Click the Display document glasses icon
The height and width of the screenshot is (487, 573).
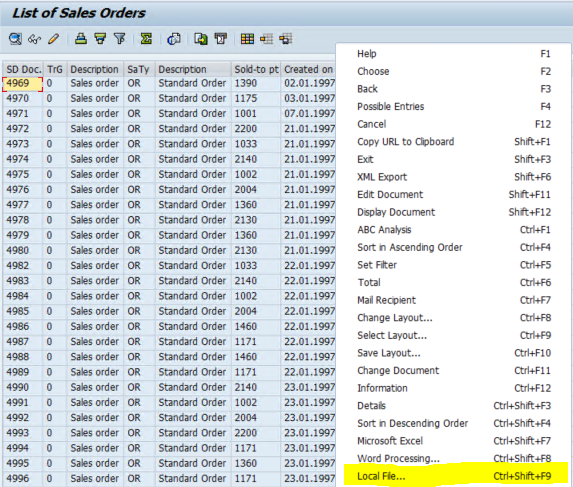pyautogui.click(x=34, y=39)
